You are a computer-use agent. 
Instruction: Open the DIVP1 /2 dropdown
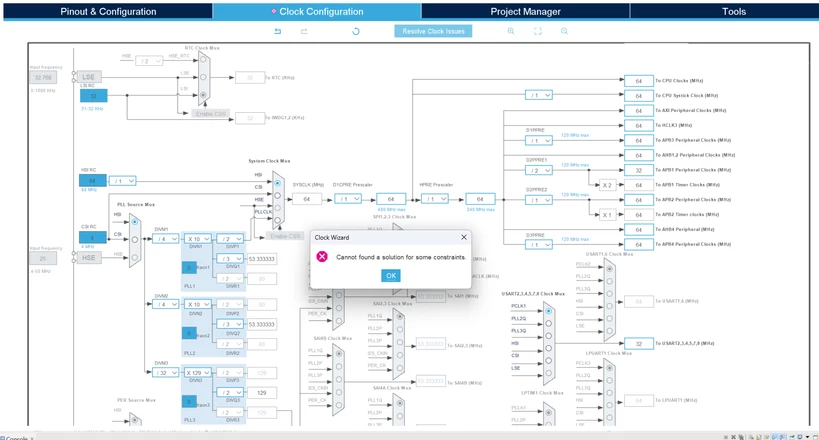[x=230, y=239]
